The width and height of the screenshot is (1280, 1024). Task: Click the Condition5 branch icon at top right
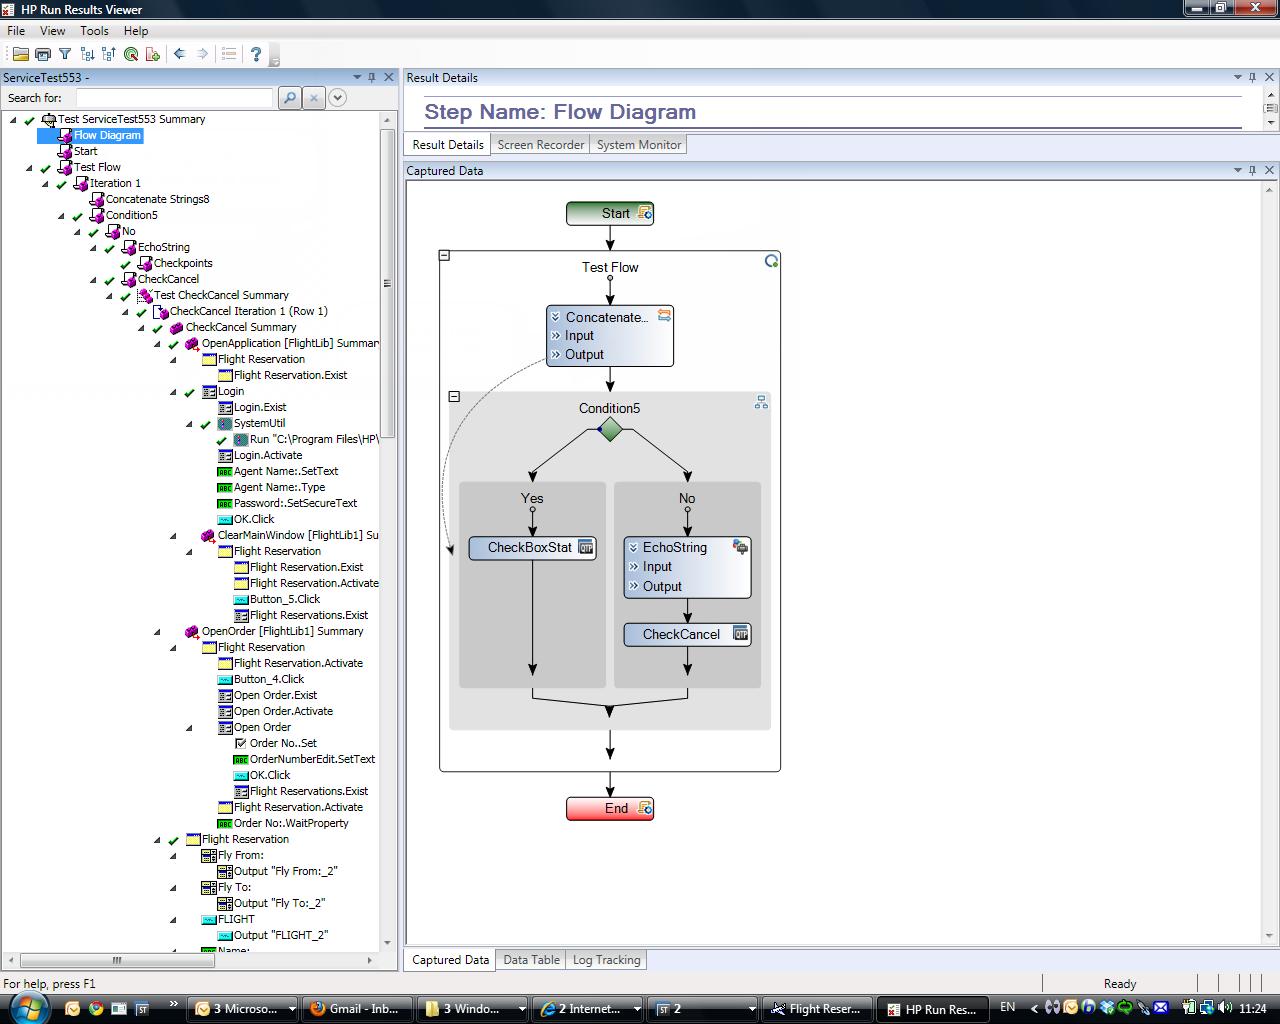tap(761, 402)
